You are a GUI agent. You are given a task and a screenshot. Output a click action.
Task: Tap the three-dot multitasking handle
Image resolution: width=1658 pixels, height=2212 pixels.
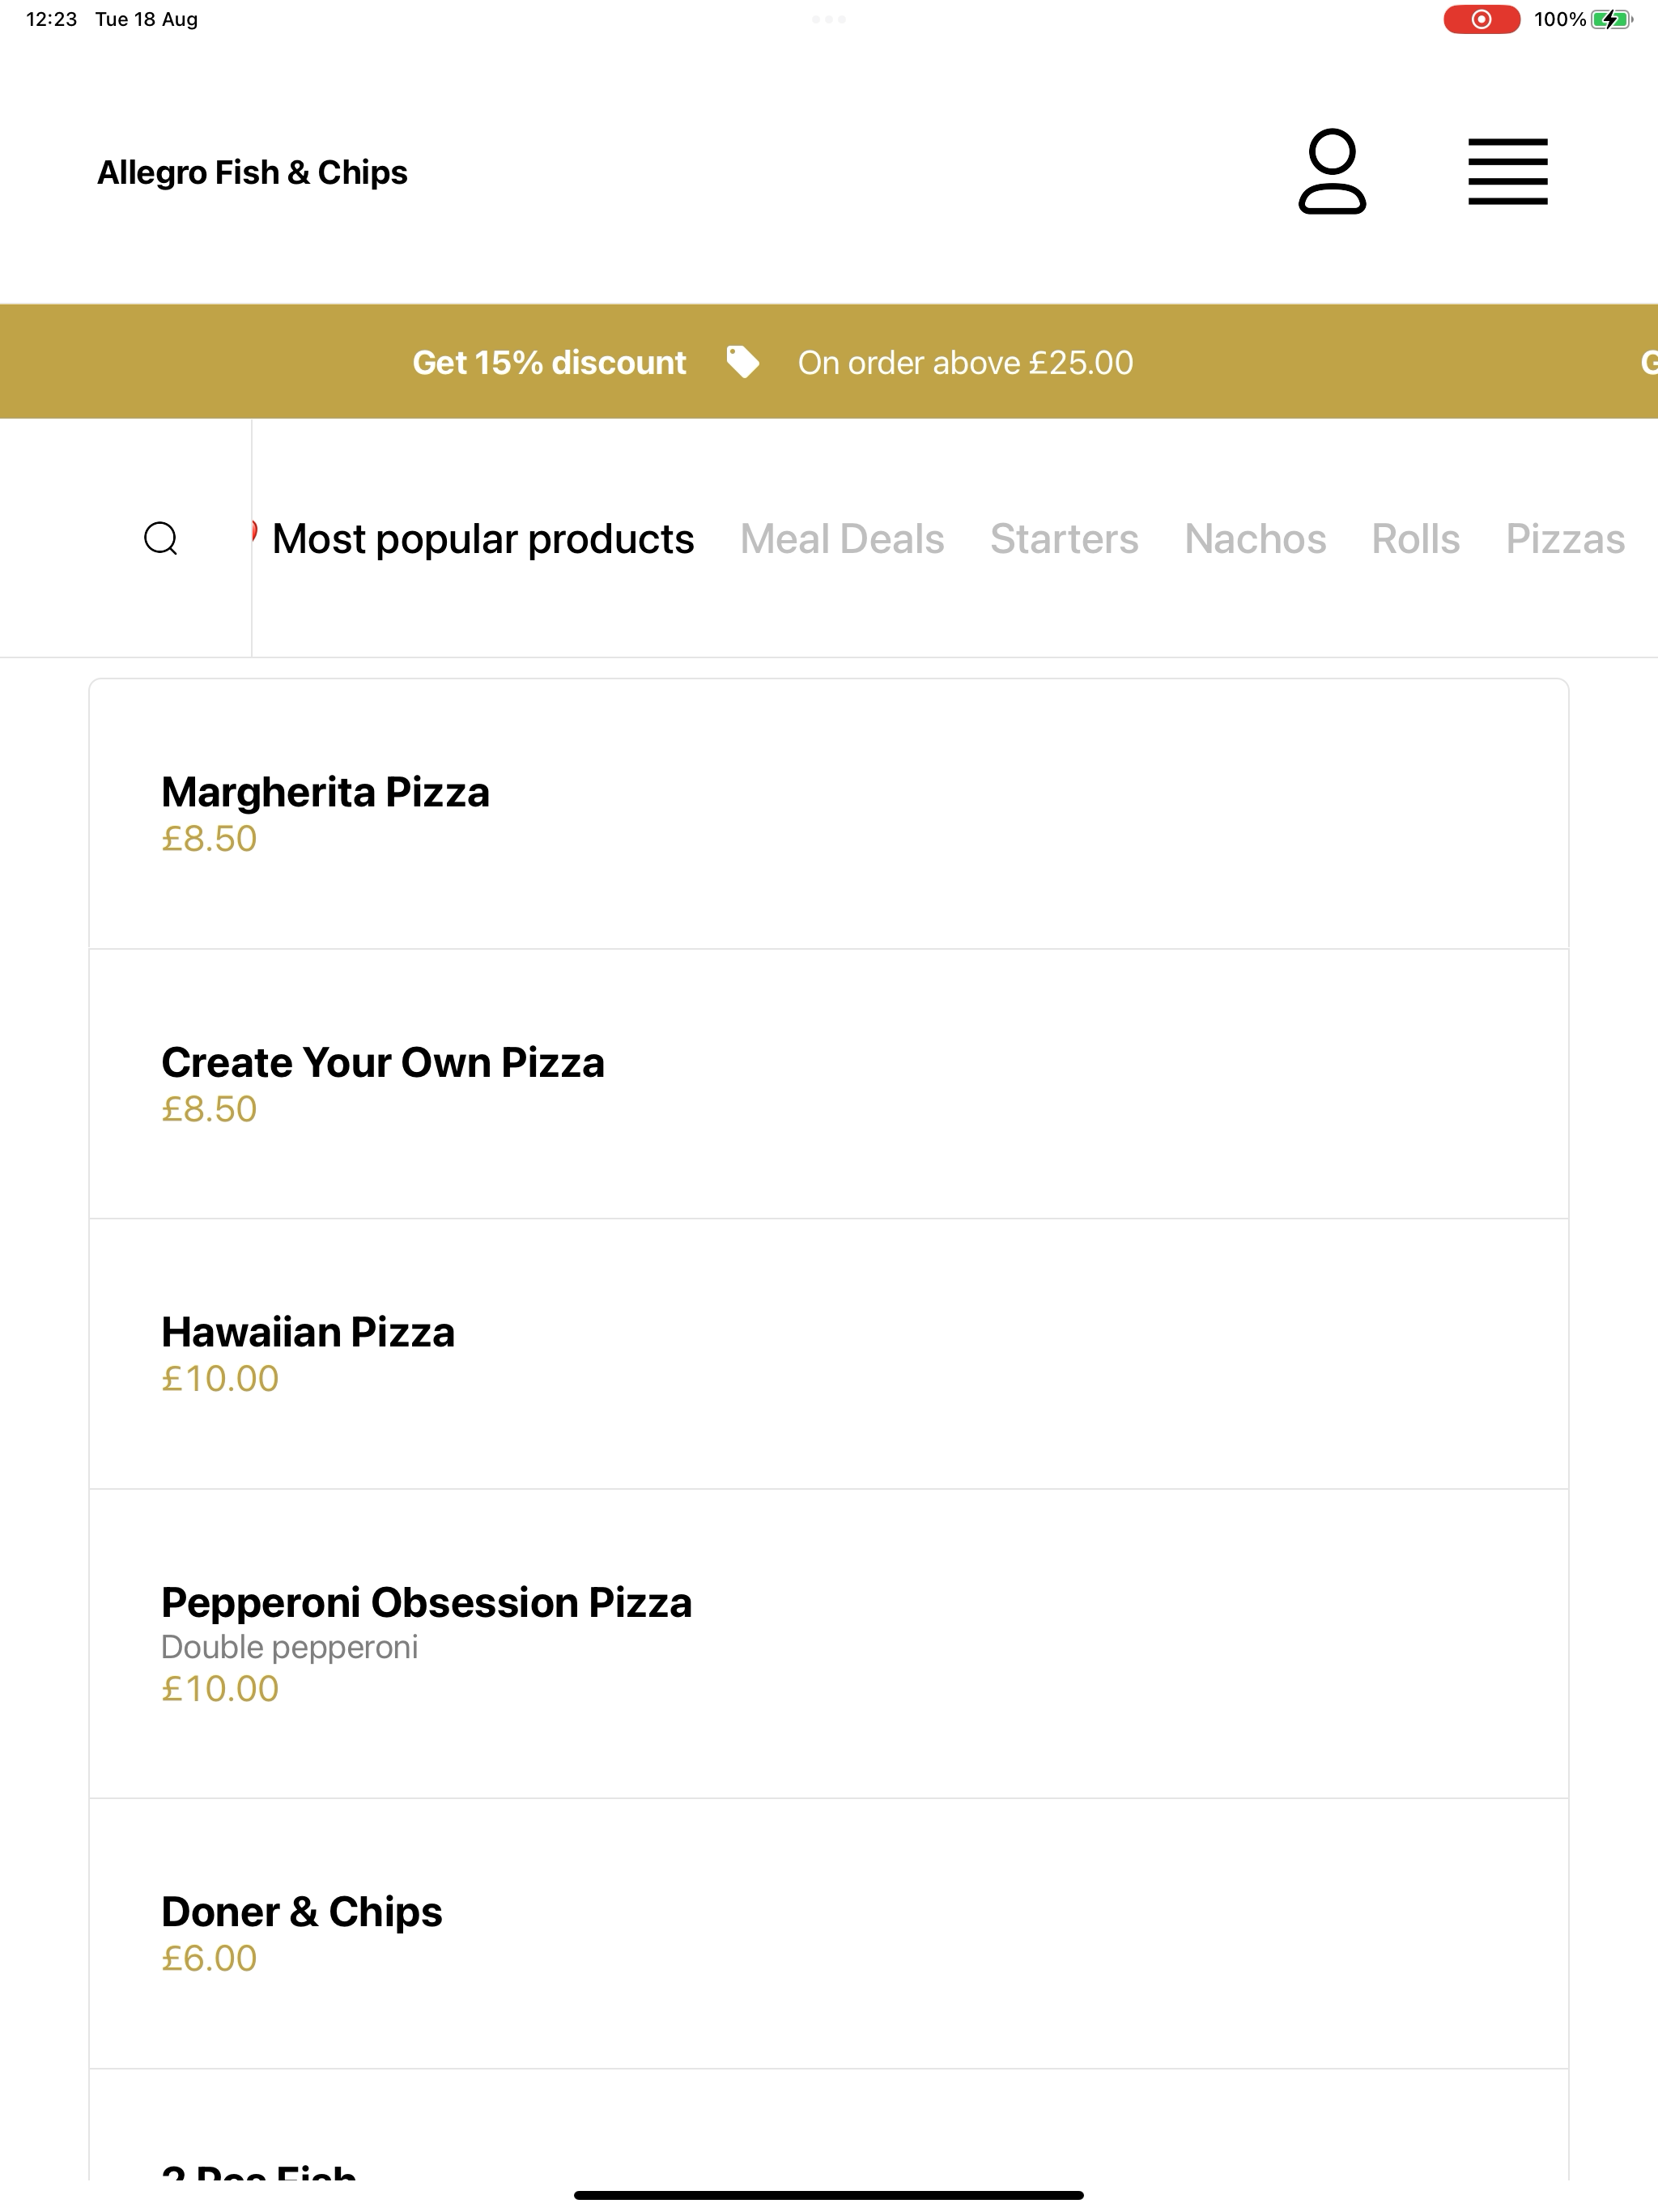click(828, 19)
